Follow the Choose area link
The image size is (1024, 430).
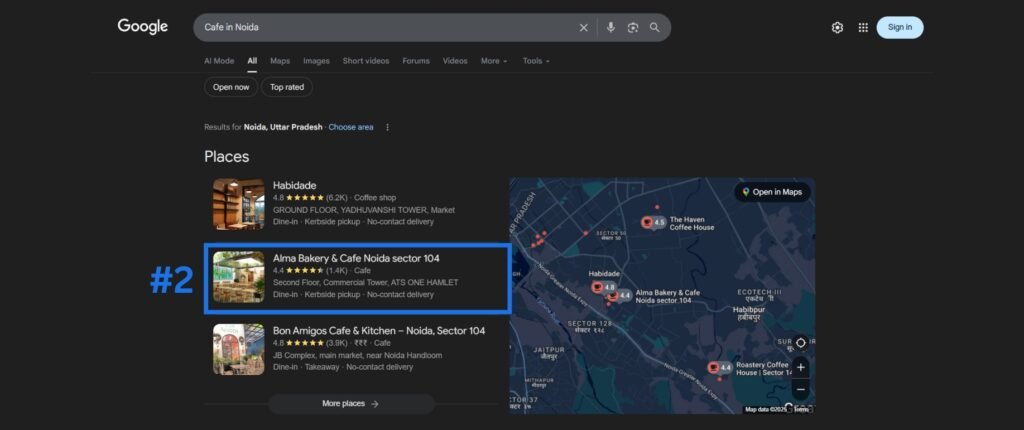click(351, 127)
